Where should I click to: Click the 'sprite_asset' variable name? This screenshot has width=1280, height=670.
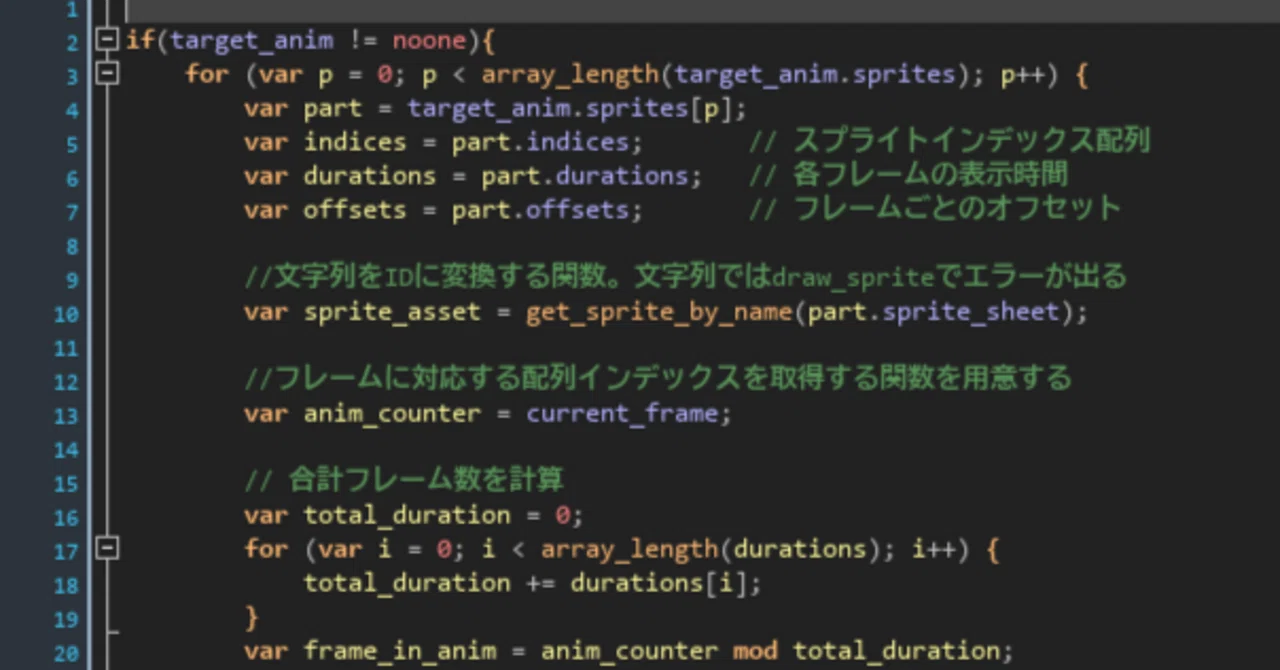pyautogui.click(x=392, y=312)
